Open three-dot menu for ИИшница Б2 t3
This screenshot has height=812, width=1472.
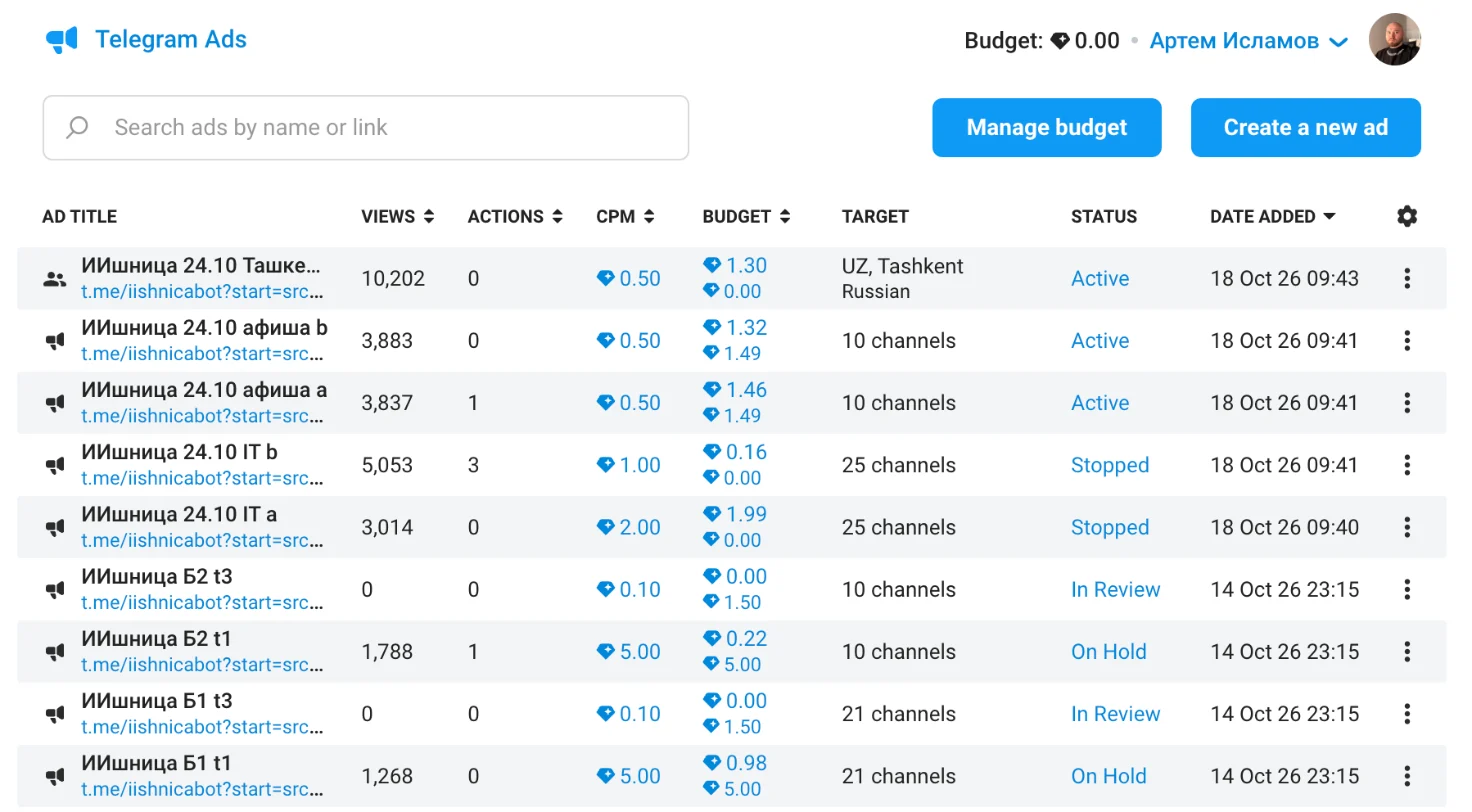1407,590
